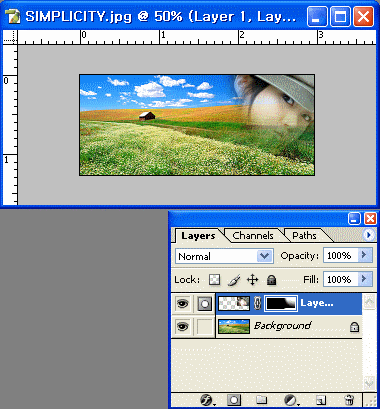The height and width of the screenshot is (409, 380).
Task: Select the Layers tab
Action: (x=198, y=235)
